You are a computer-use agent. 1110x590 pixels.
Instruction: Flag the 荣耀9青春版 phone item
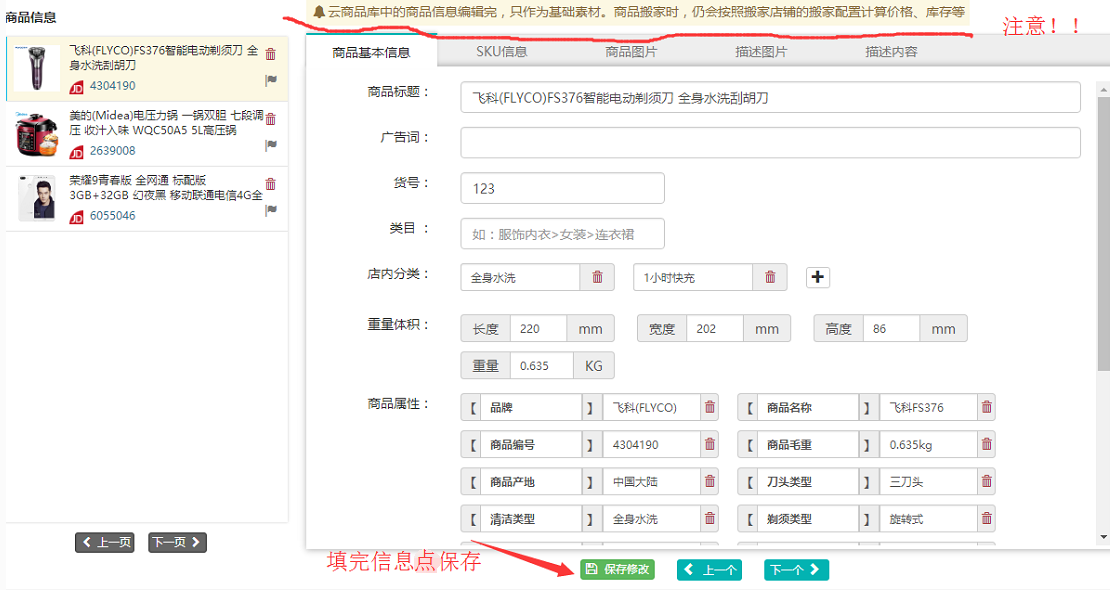coord(270,210)
